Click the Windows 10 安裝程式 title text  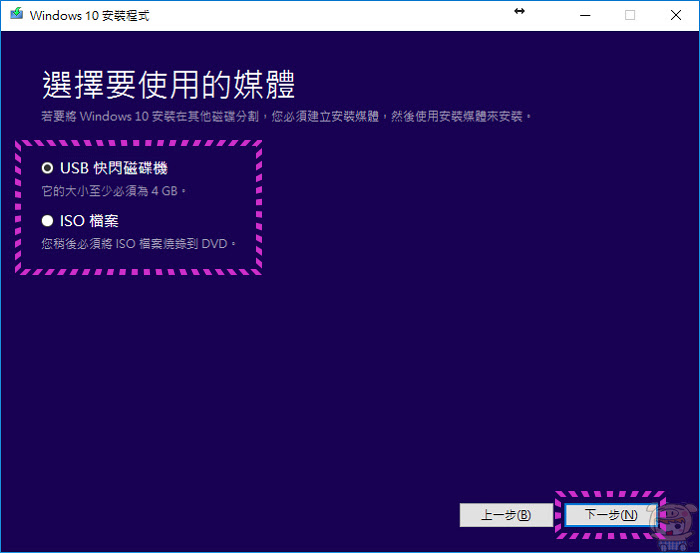[x=89, y=16]
